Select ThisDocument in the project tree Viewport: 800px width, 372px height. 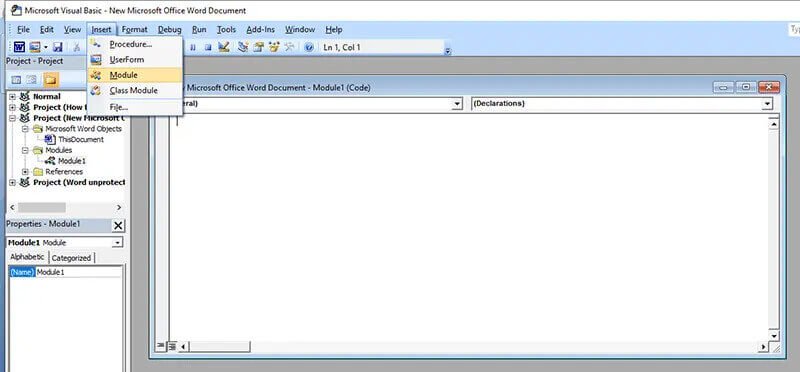point(81,139)
